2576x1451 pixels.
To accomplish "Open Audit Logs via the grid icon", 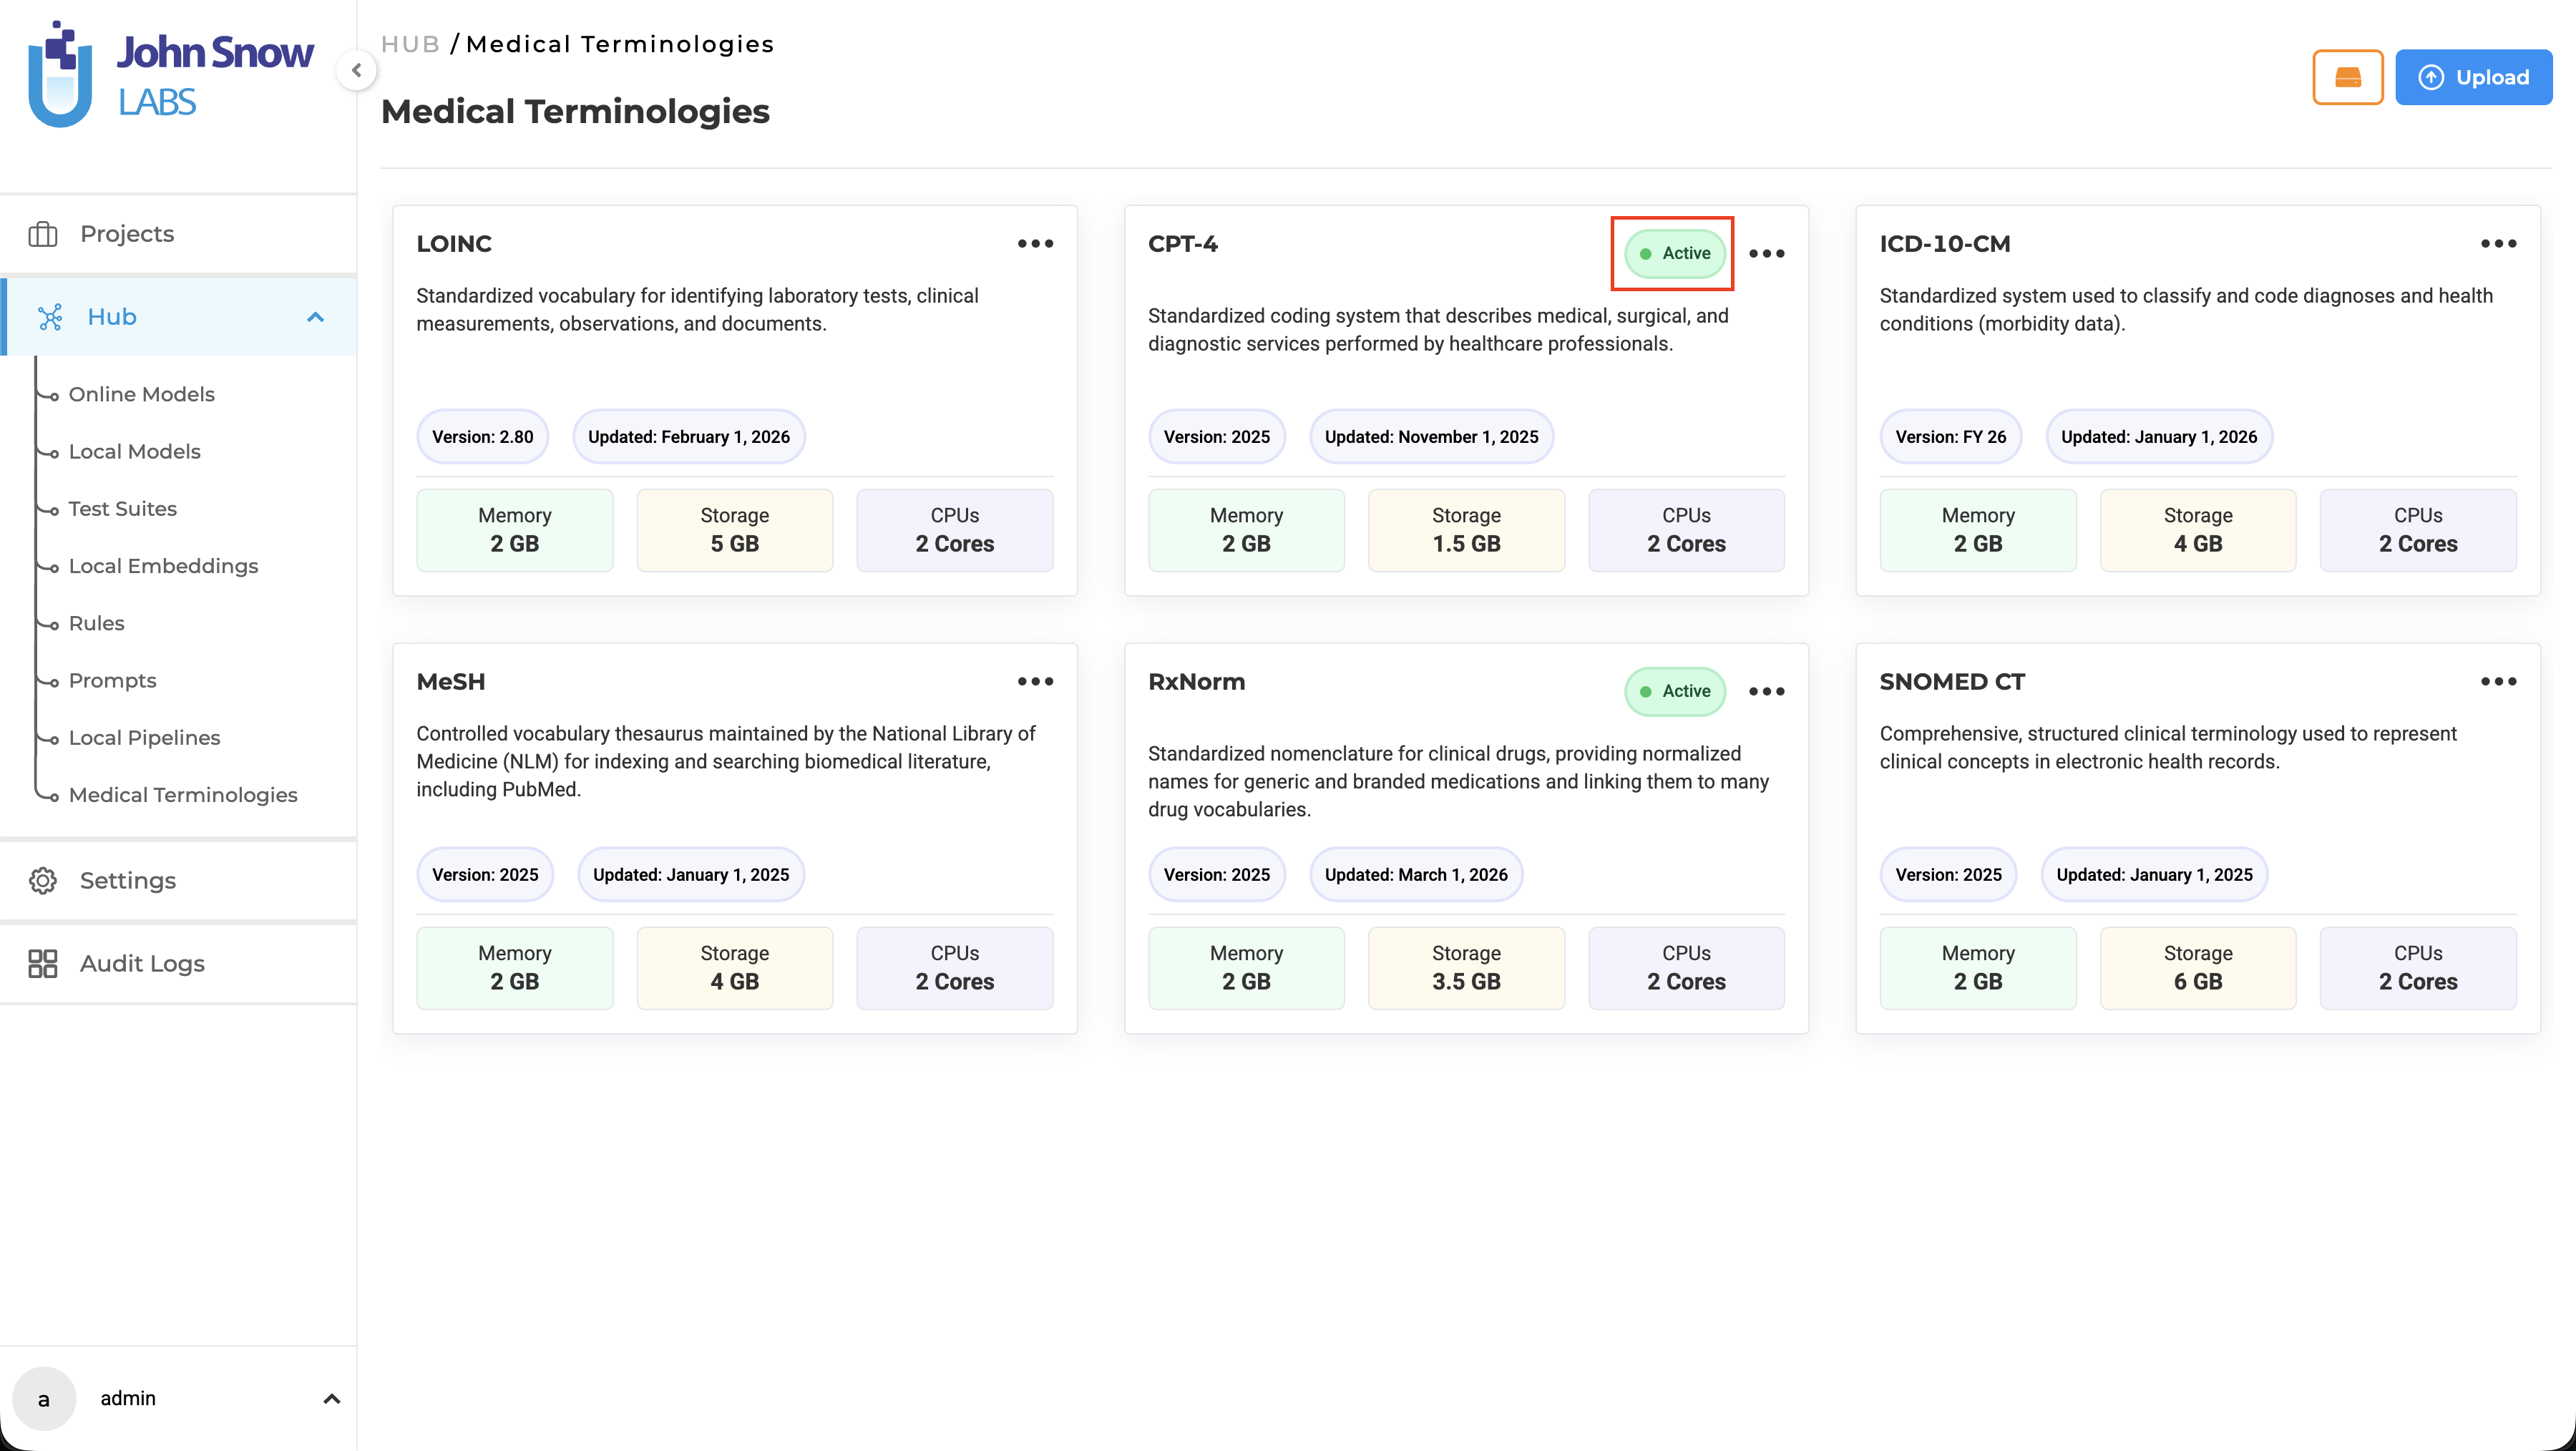I will [42, 963].
